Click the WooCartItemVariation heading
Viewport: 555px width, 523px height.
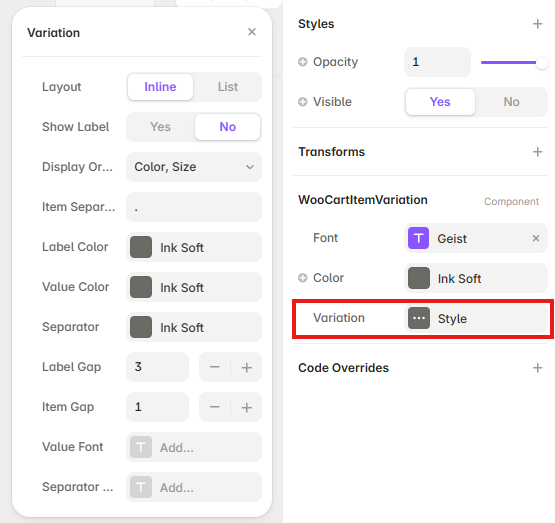363,200
